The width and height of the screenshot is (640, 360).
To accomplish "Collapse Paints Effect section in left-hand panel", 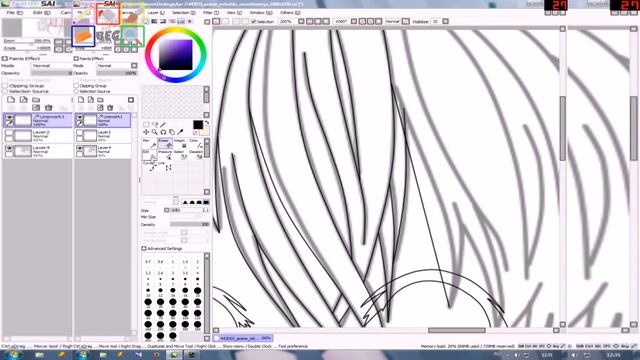I will pos(5,58).
